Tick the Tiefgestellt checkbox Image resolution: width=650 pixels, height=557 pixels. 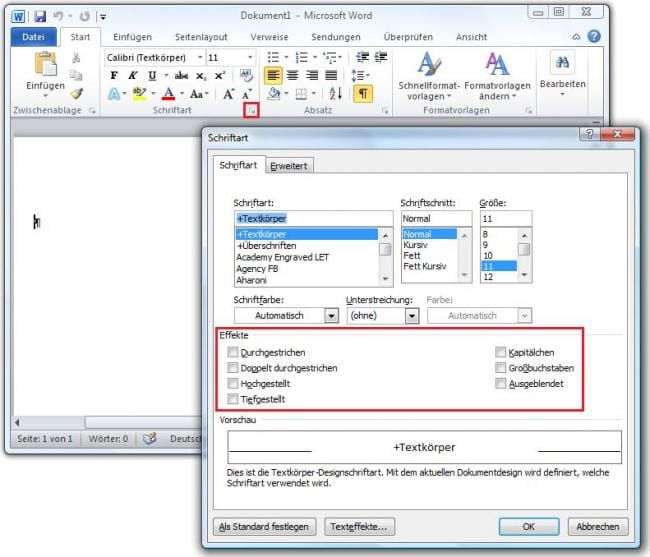click(233, 399)
